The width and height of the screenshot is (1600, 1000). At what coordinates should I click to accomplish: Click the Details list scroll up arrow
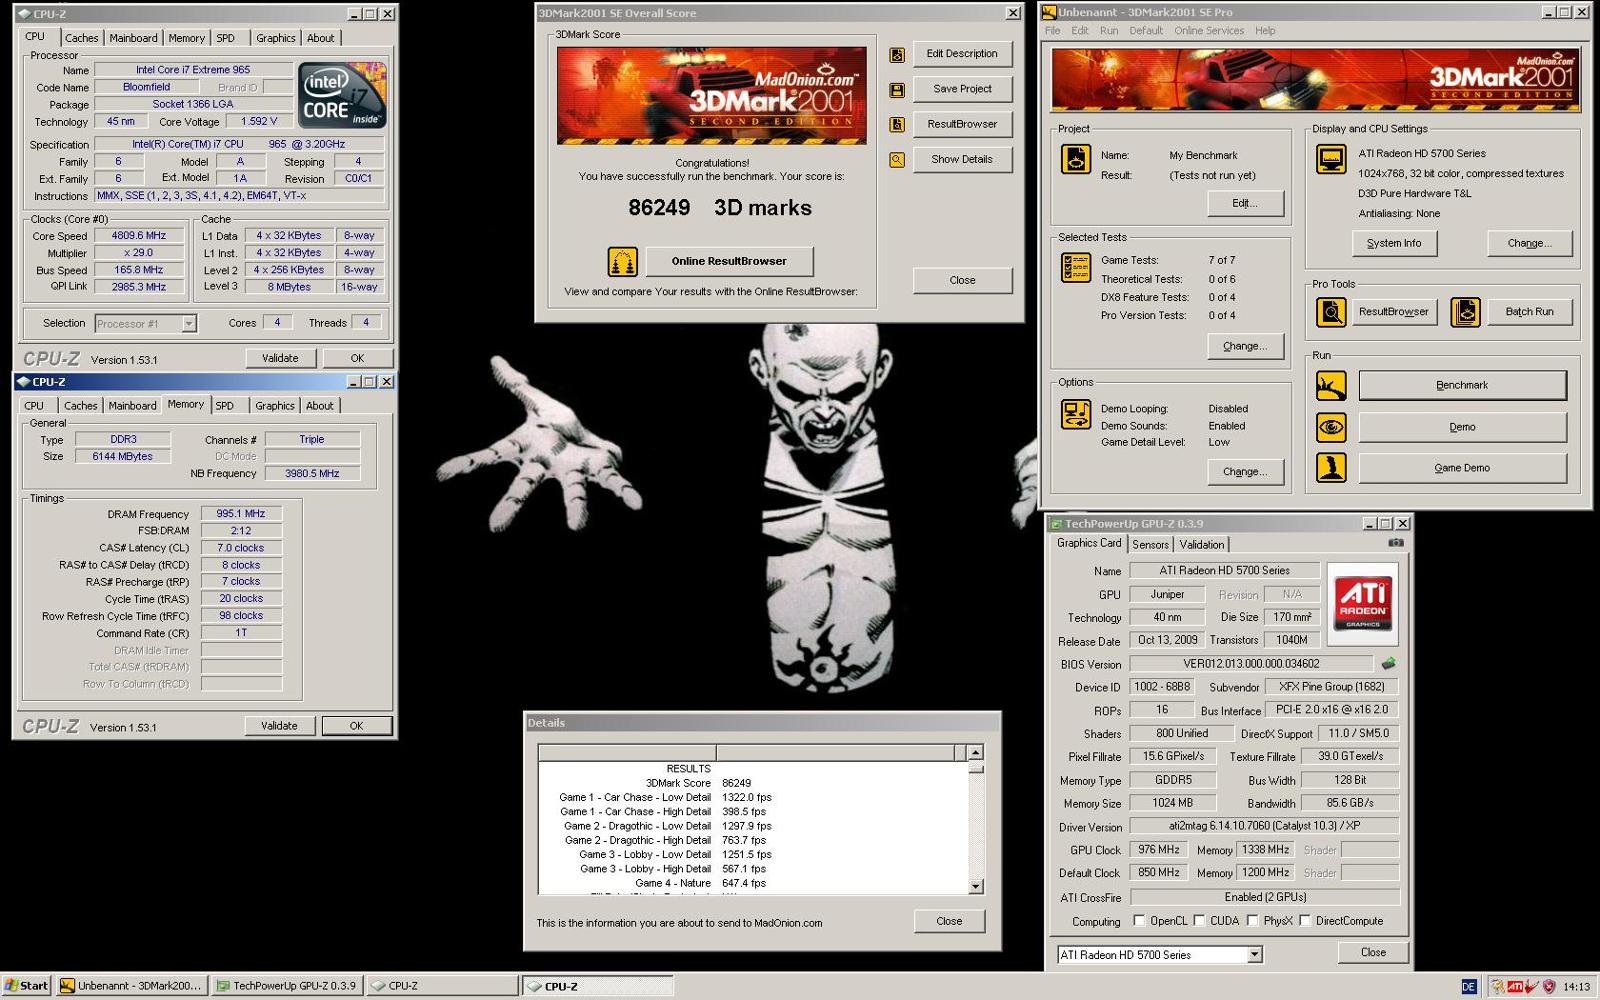975,752
